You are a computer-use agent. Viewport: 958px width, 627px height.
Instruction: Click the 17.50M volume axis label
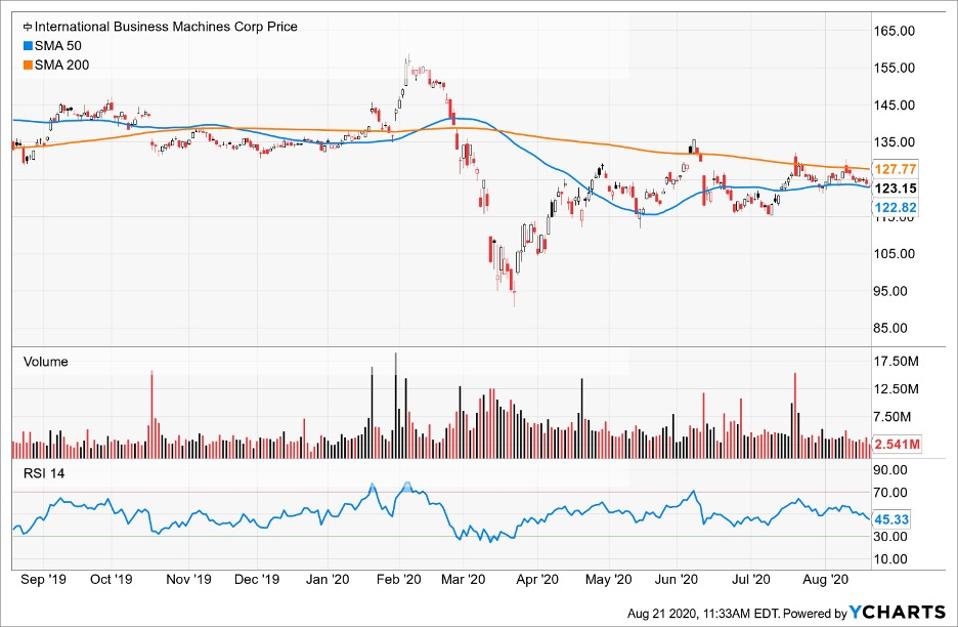click(896, 362)
